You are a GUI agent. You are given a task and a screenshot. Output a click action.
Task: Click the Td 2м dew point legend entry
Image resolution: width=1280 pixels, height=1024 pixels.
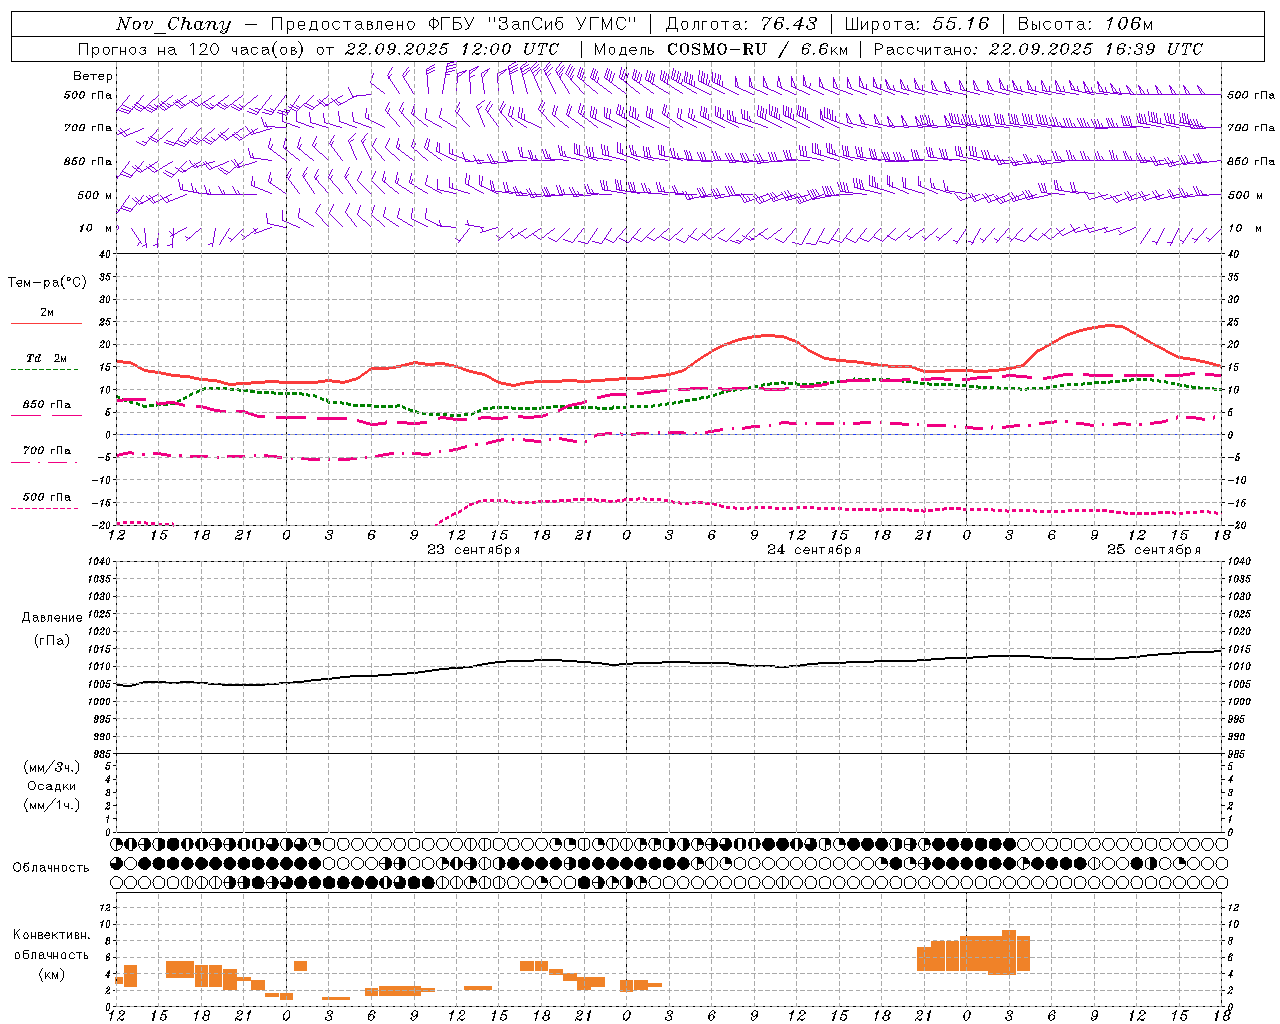click(x=47, y=358)
